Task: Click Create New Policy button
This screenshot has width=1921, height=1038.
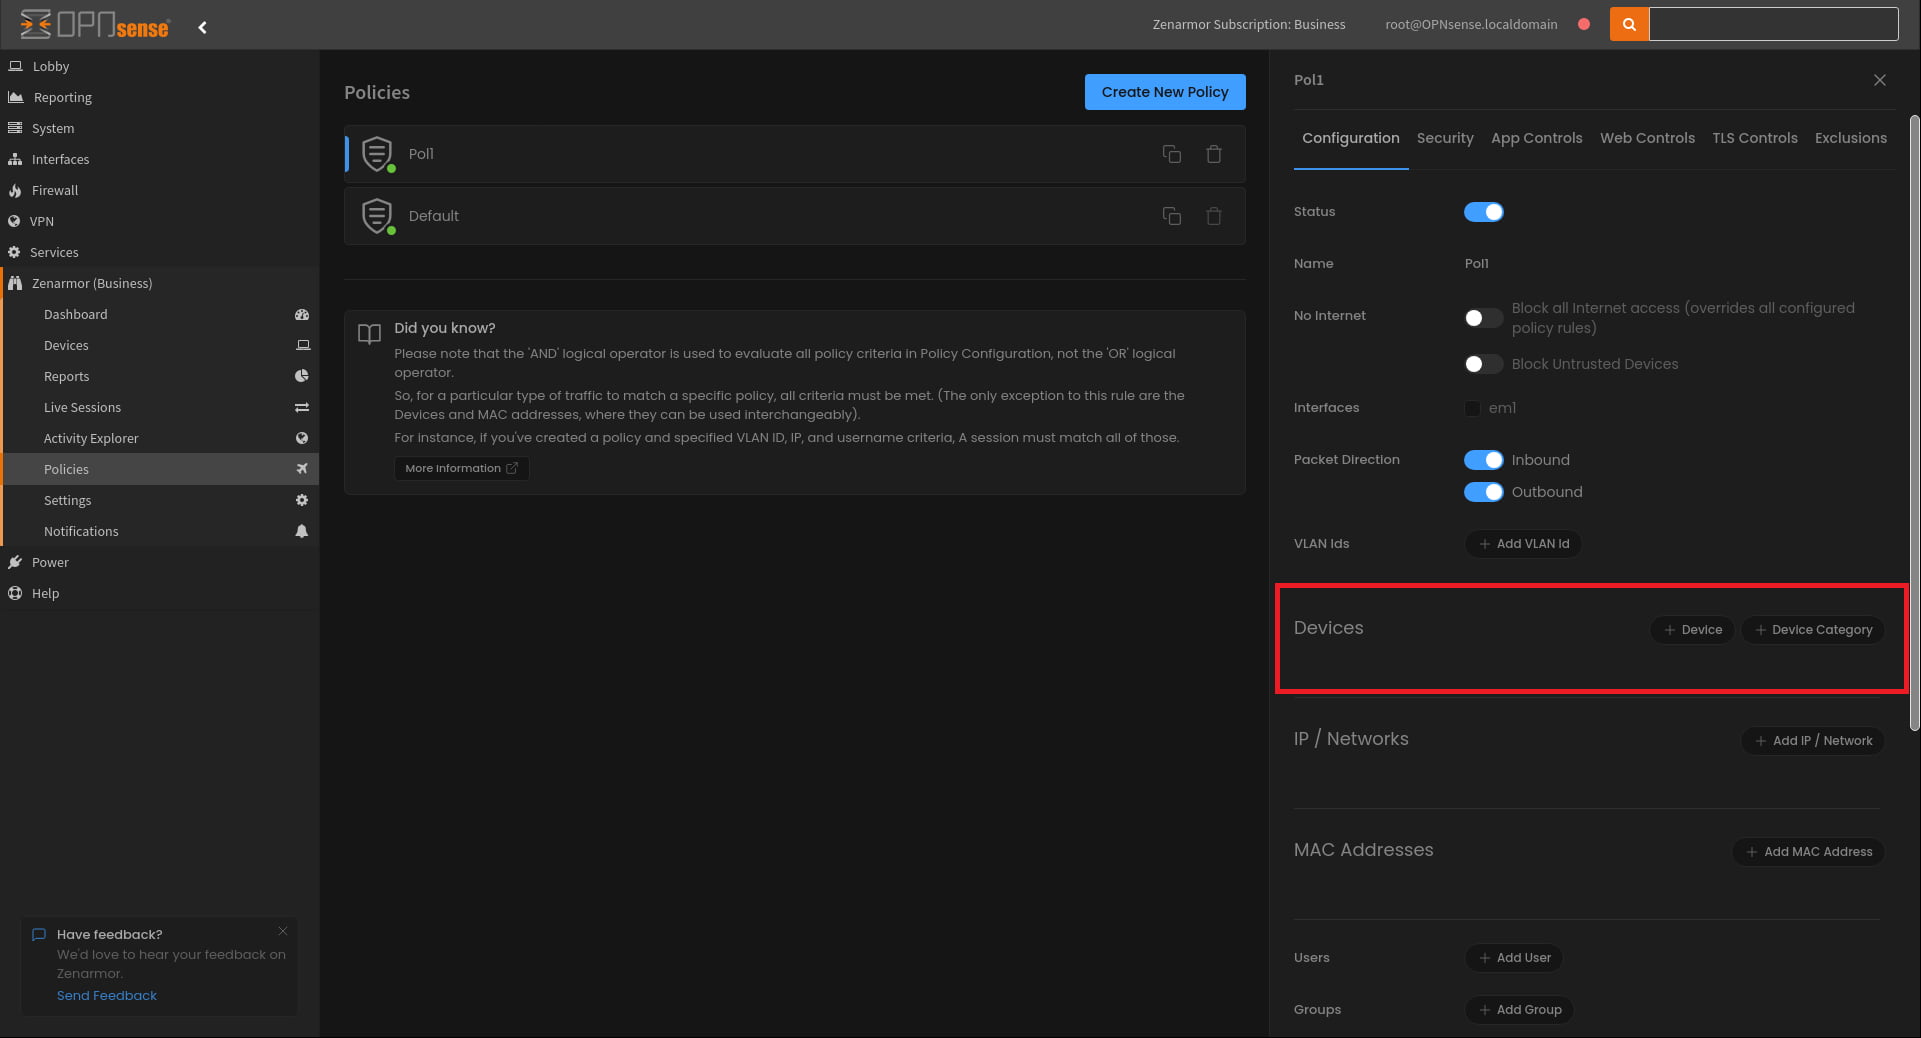Action: pyautogui.click(x=1165, y=92)
